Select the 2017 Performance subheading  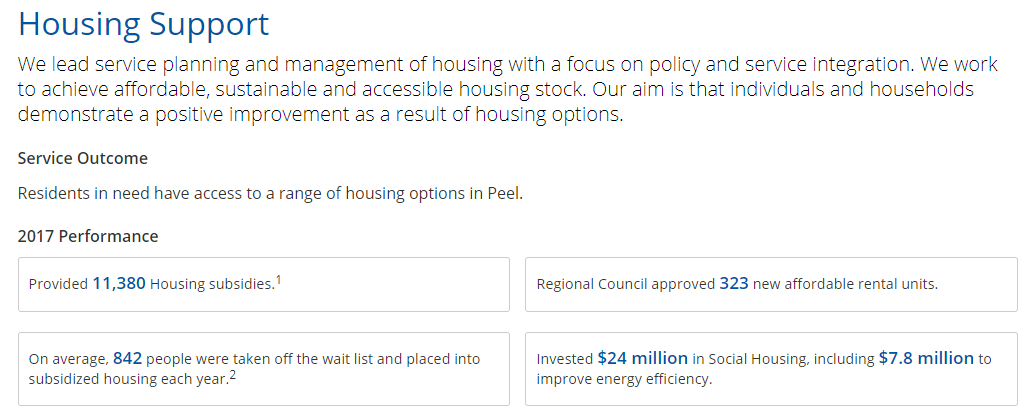[88, 236]
